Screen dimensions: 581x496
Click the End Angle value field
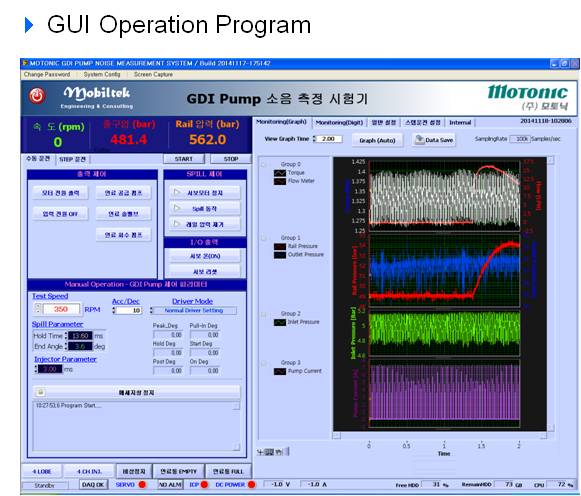(80, 346)
